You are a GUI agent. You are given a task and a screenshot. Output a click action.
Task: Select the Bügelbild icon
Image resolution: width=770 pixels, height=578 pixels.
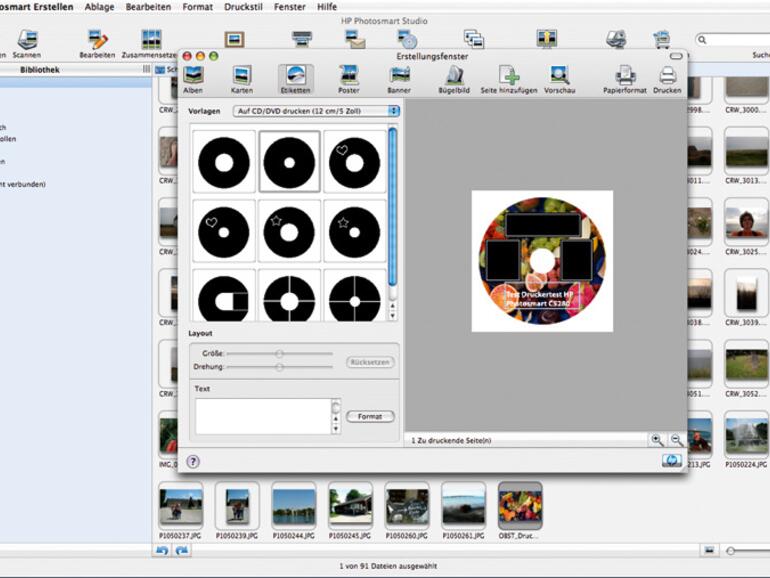(454, 77)
